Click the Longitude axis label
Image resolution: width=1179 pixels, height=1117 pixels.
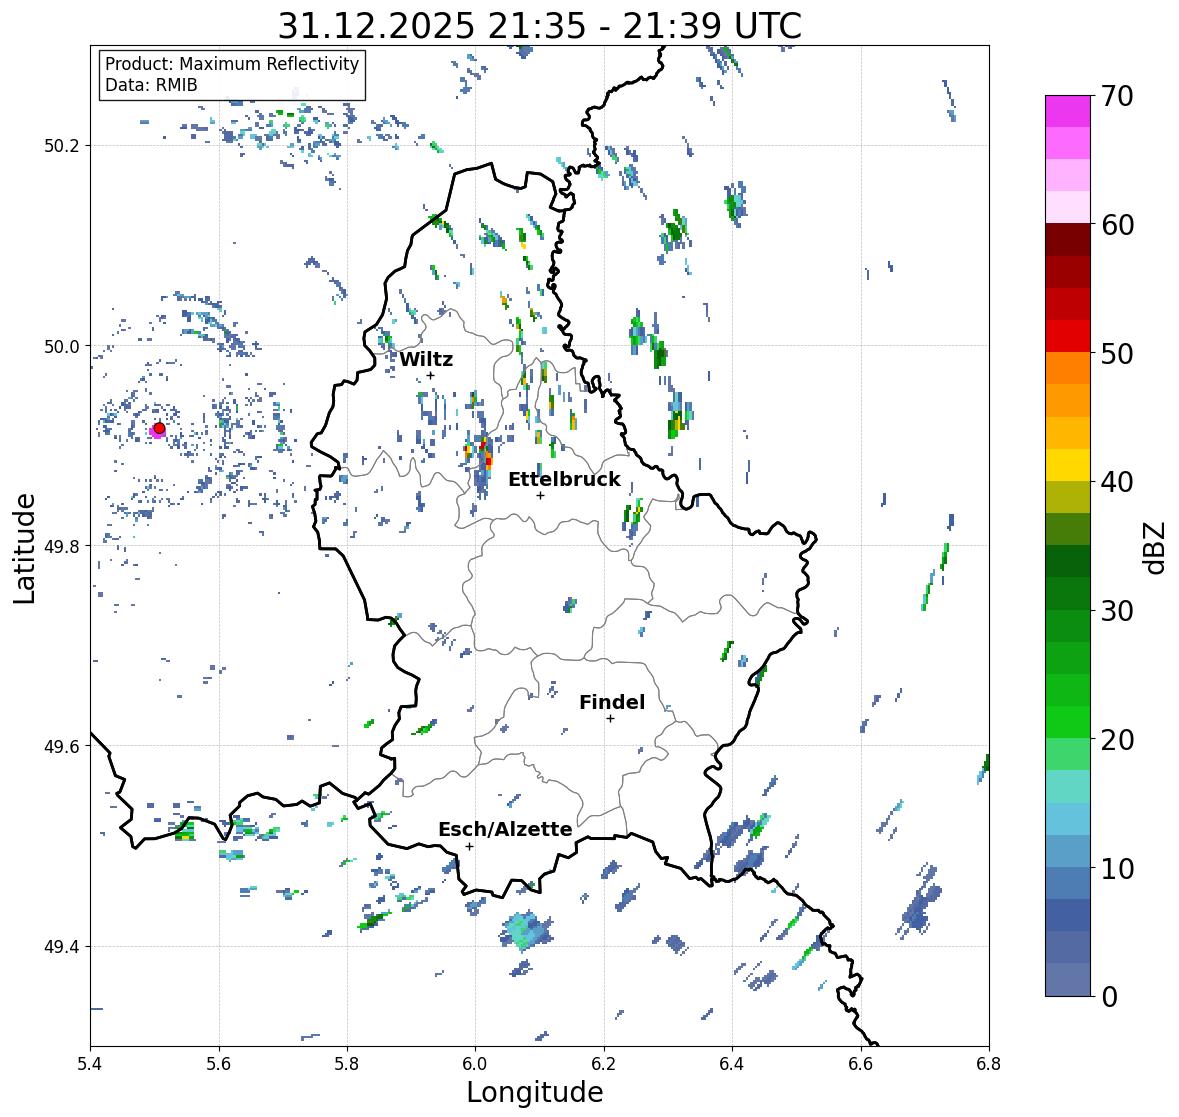click(535, 1092)
